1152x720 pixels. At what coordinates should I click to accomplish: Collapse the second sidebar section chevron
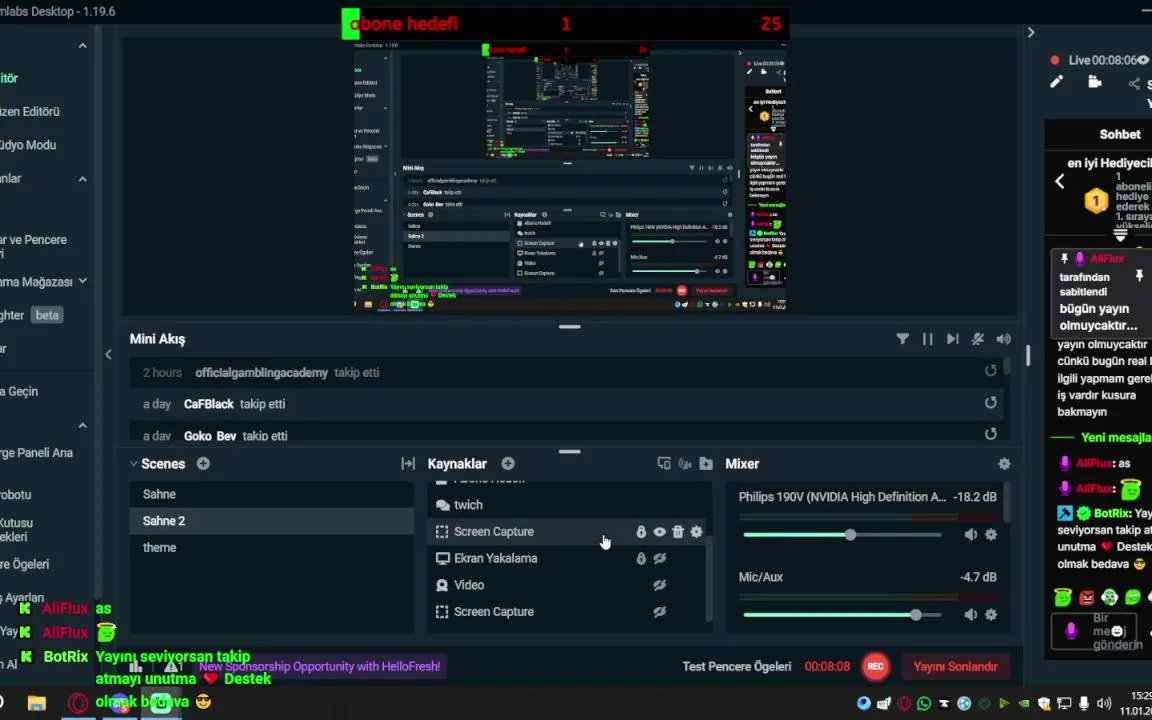tap(83, 179)
